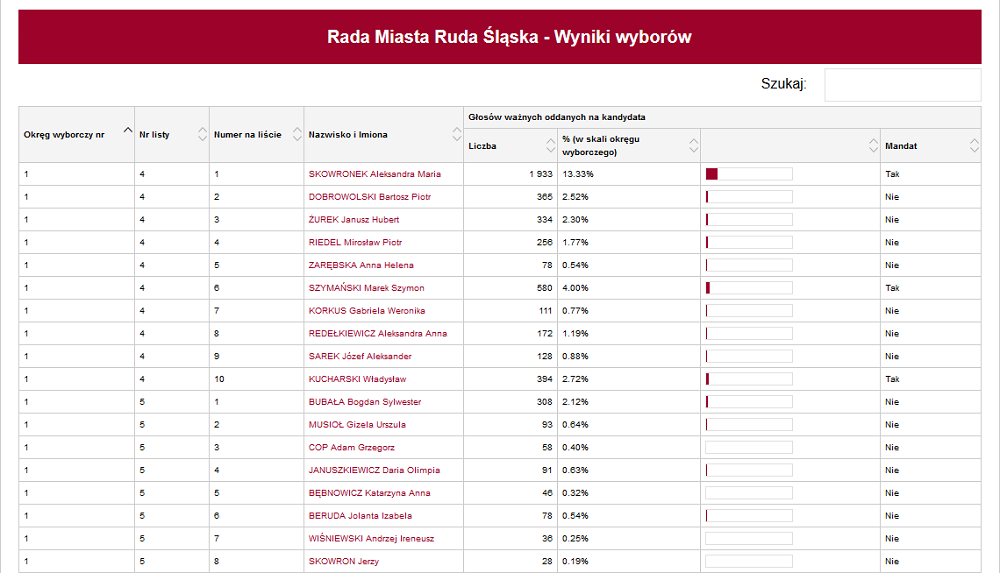This screenshot has height=573, width=1000.
Task: Sort by Okręg wyborczy nr column arrow
Action: (x=128, y=130)
